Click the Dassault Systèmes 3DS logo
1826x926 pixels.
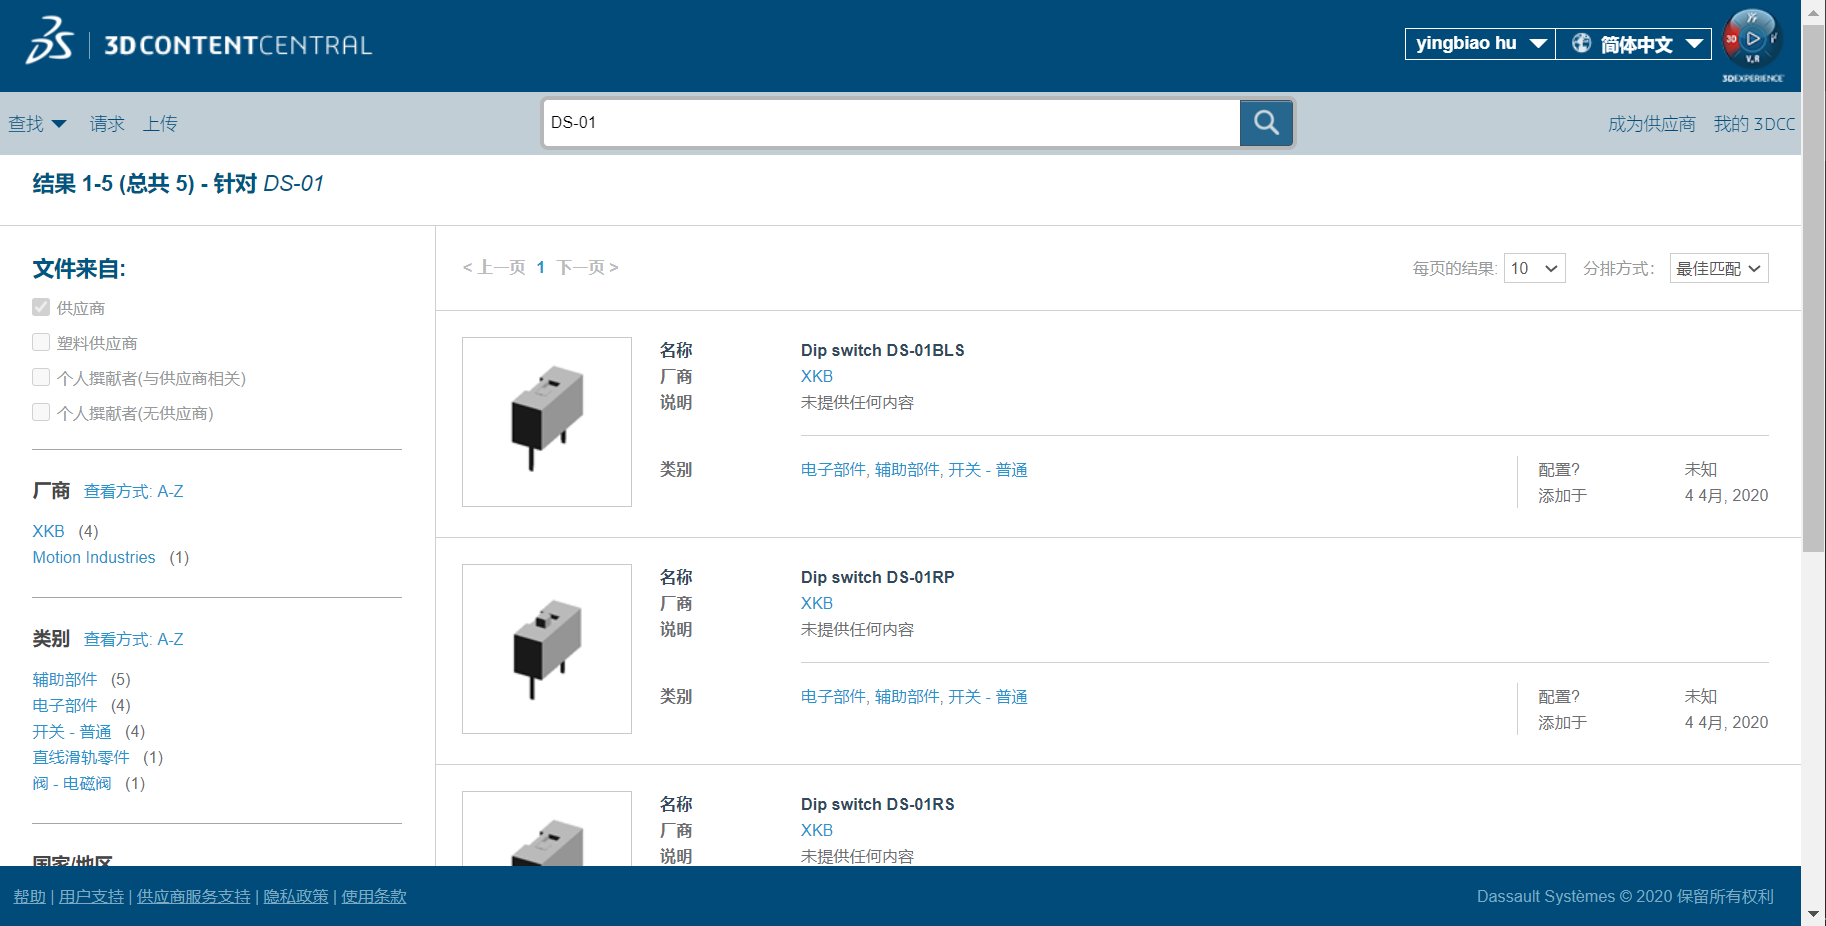[x=50, y=41]
